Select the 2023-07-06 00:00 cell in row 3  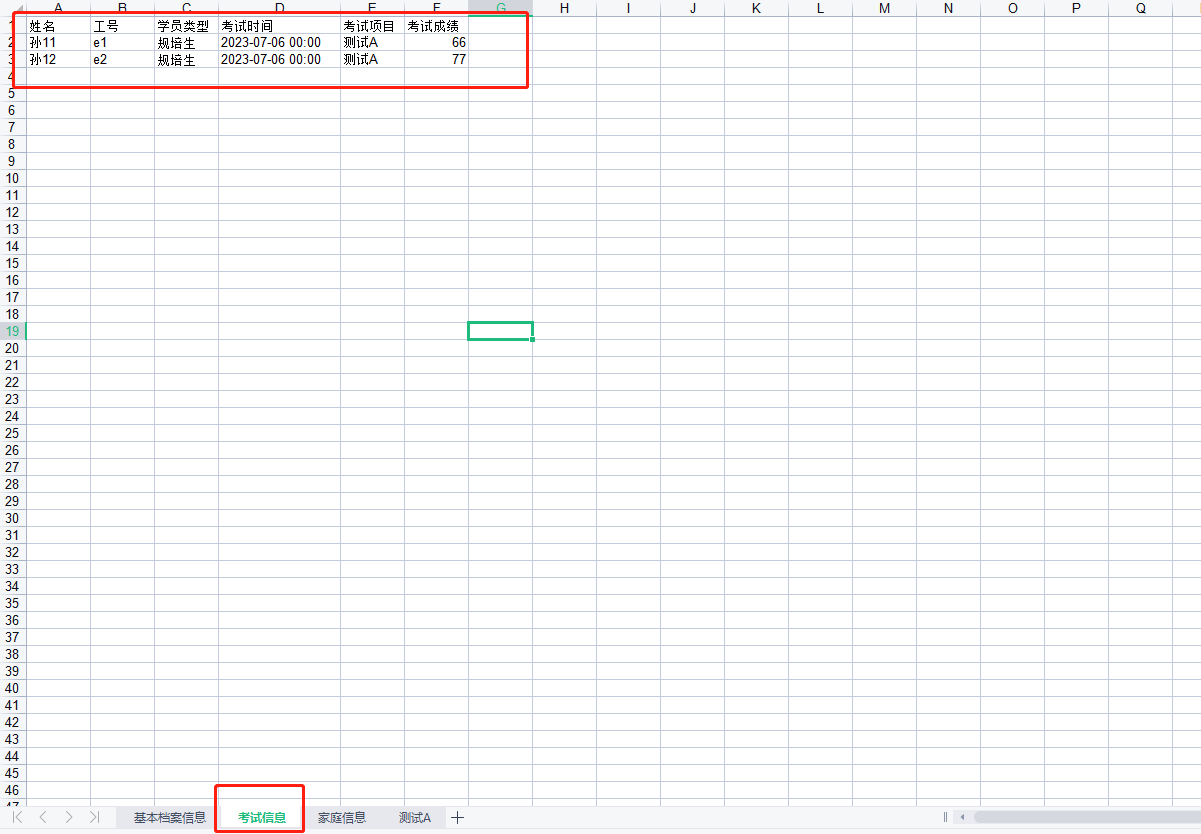pos(279,60)
